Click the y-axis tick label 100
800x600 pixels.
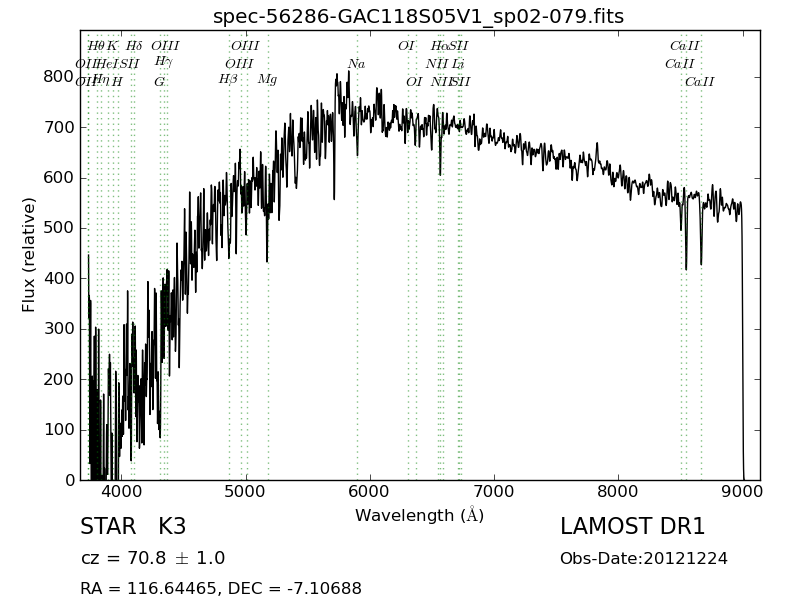tap(59, 430)
